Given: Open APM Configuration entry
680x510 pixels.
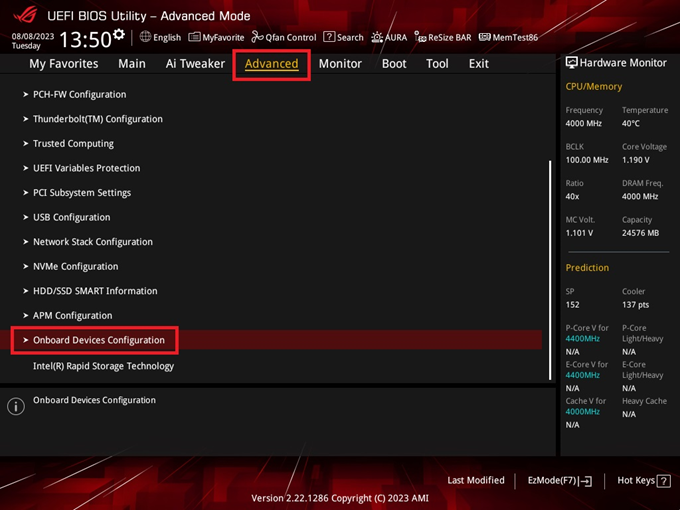Looking at the screenshot, I should tap(72, 315).
